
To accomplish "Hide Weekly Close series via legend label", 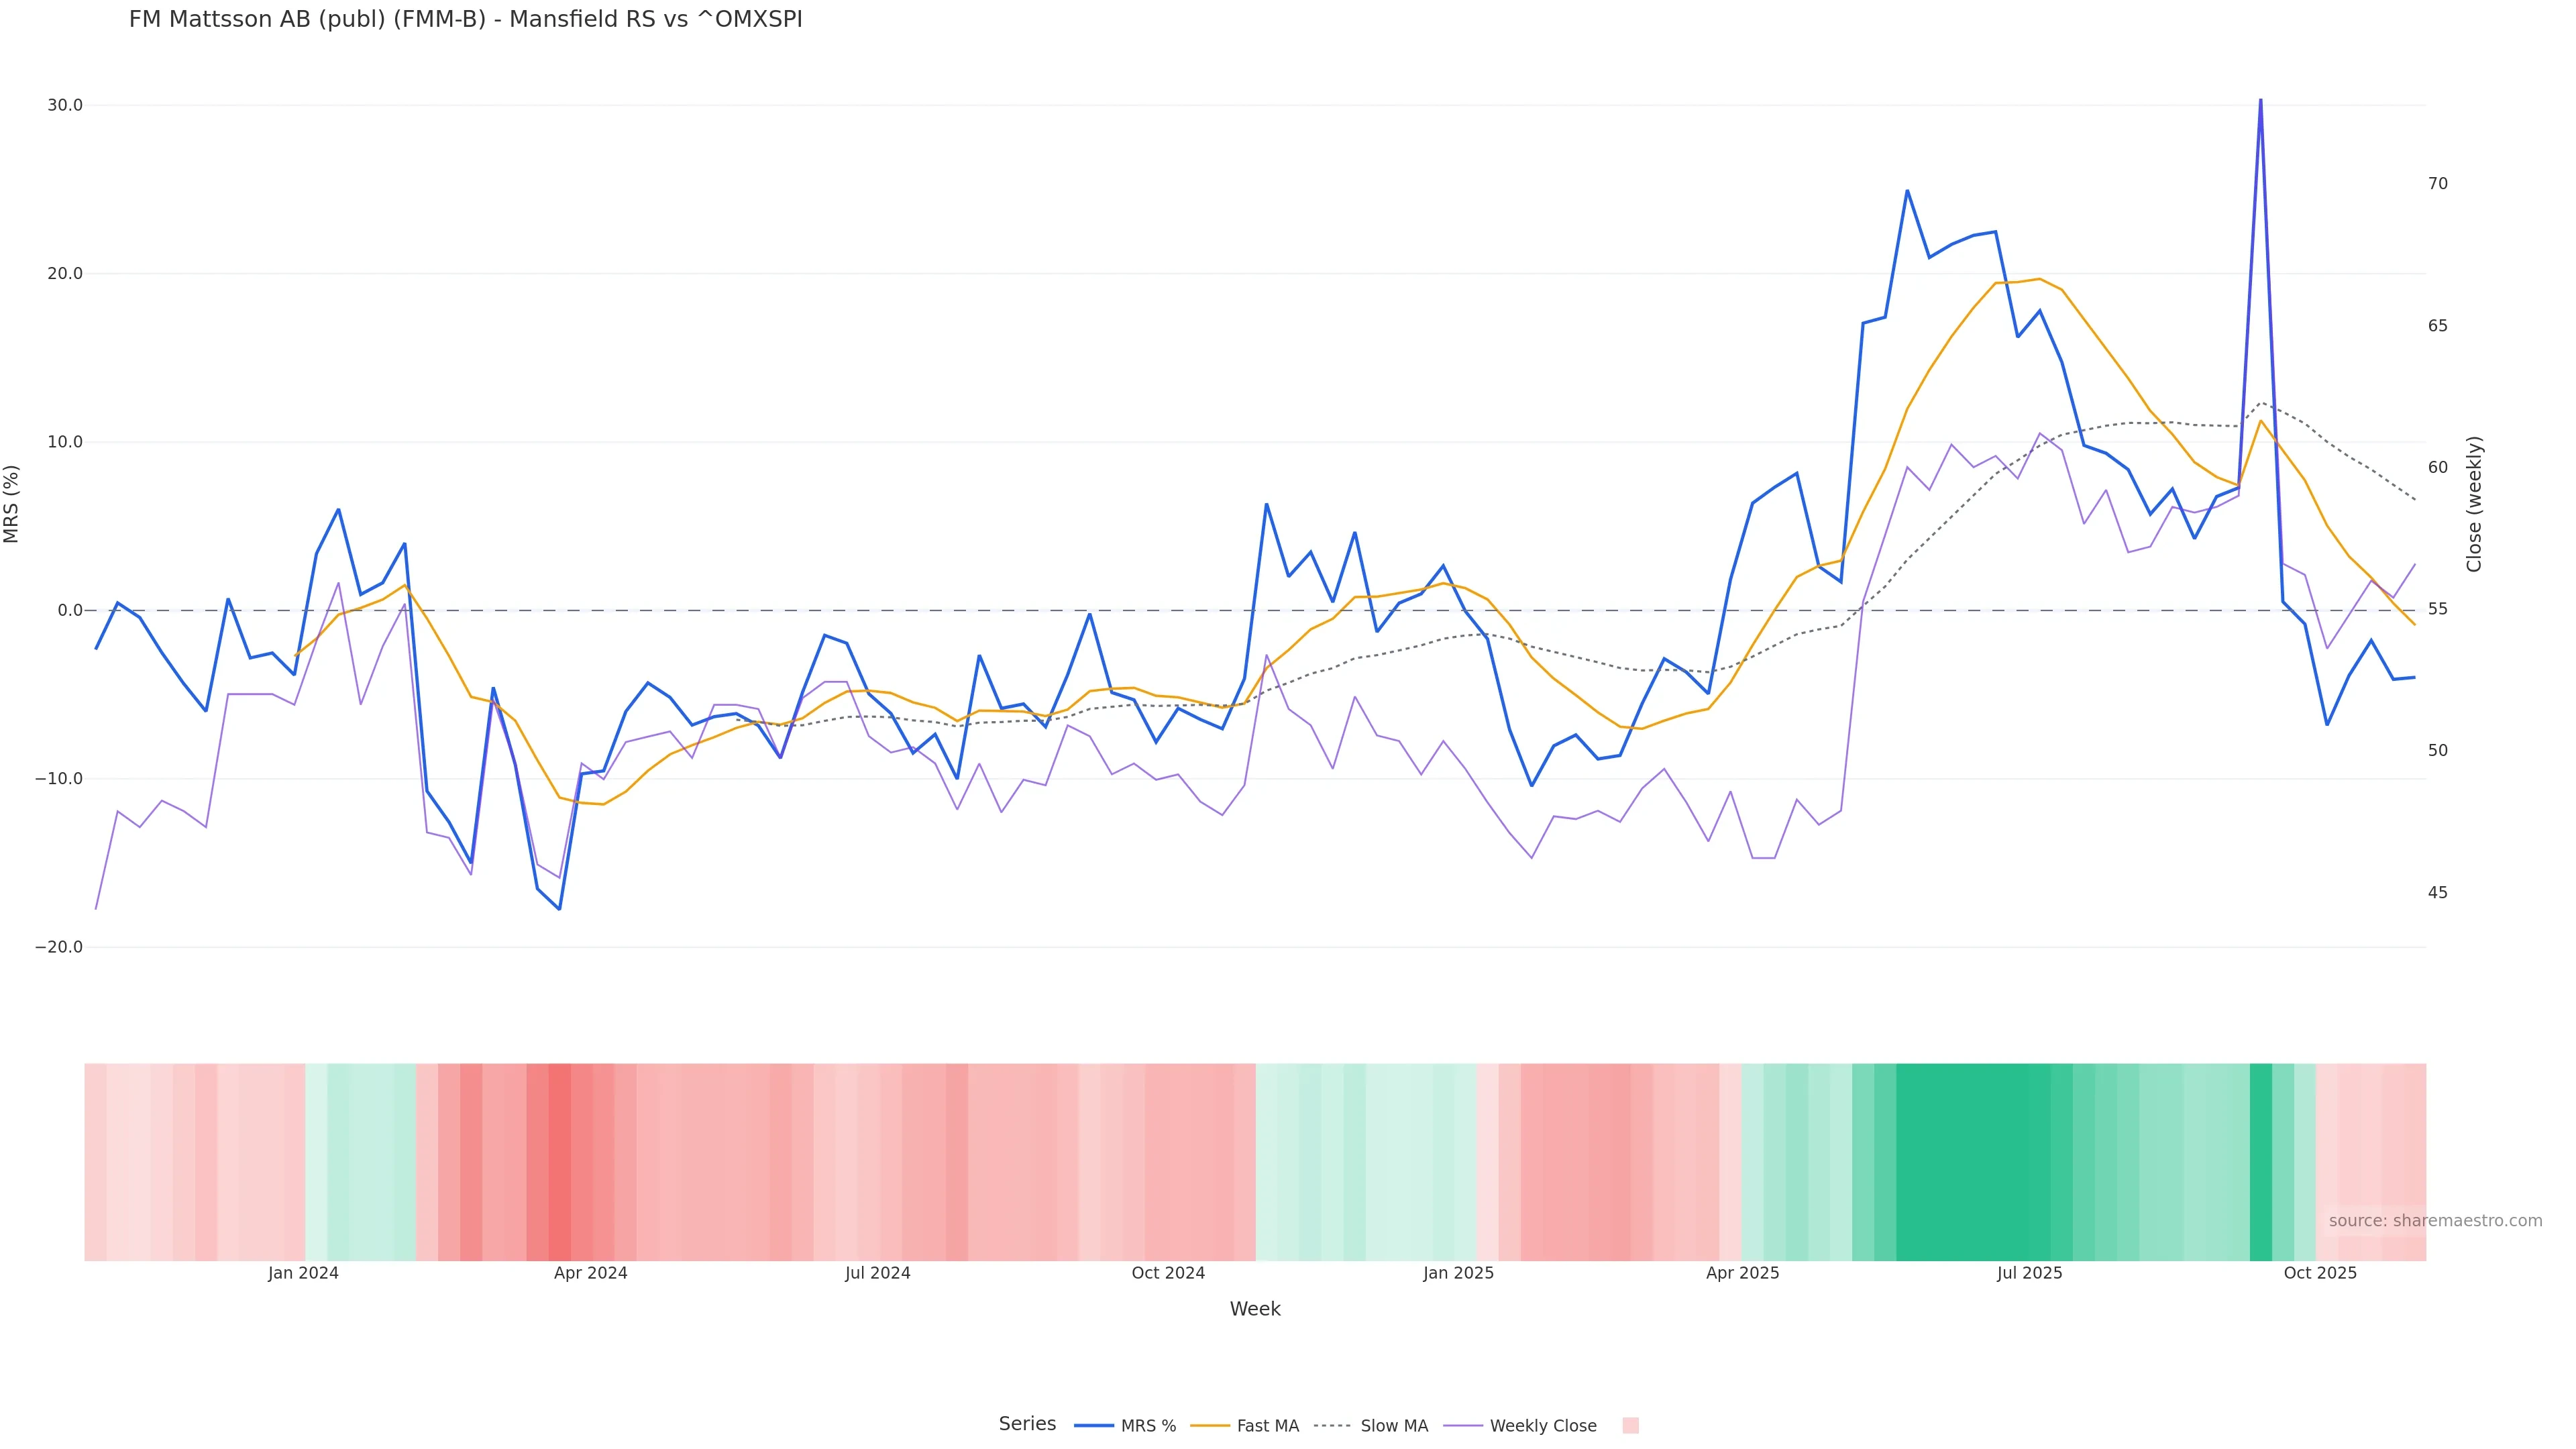I will pos(1542,1426).
